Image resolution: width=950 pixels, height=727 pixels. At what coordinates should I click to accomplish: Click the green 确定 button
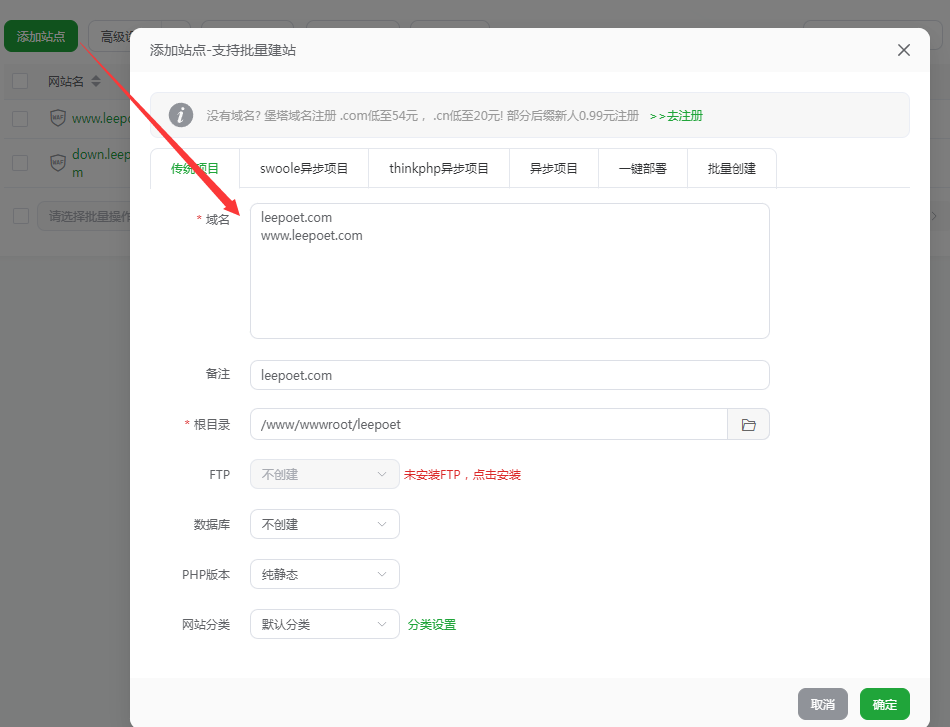pyautogui.click(x=884, y=704)
